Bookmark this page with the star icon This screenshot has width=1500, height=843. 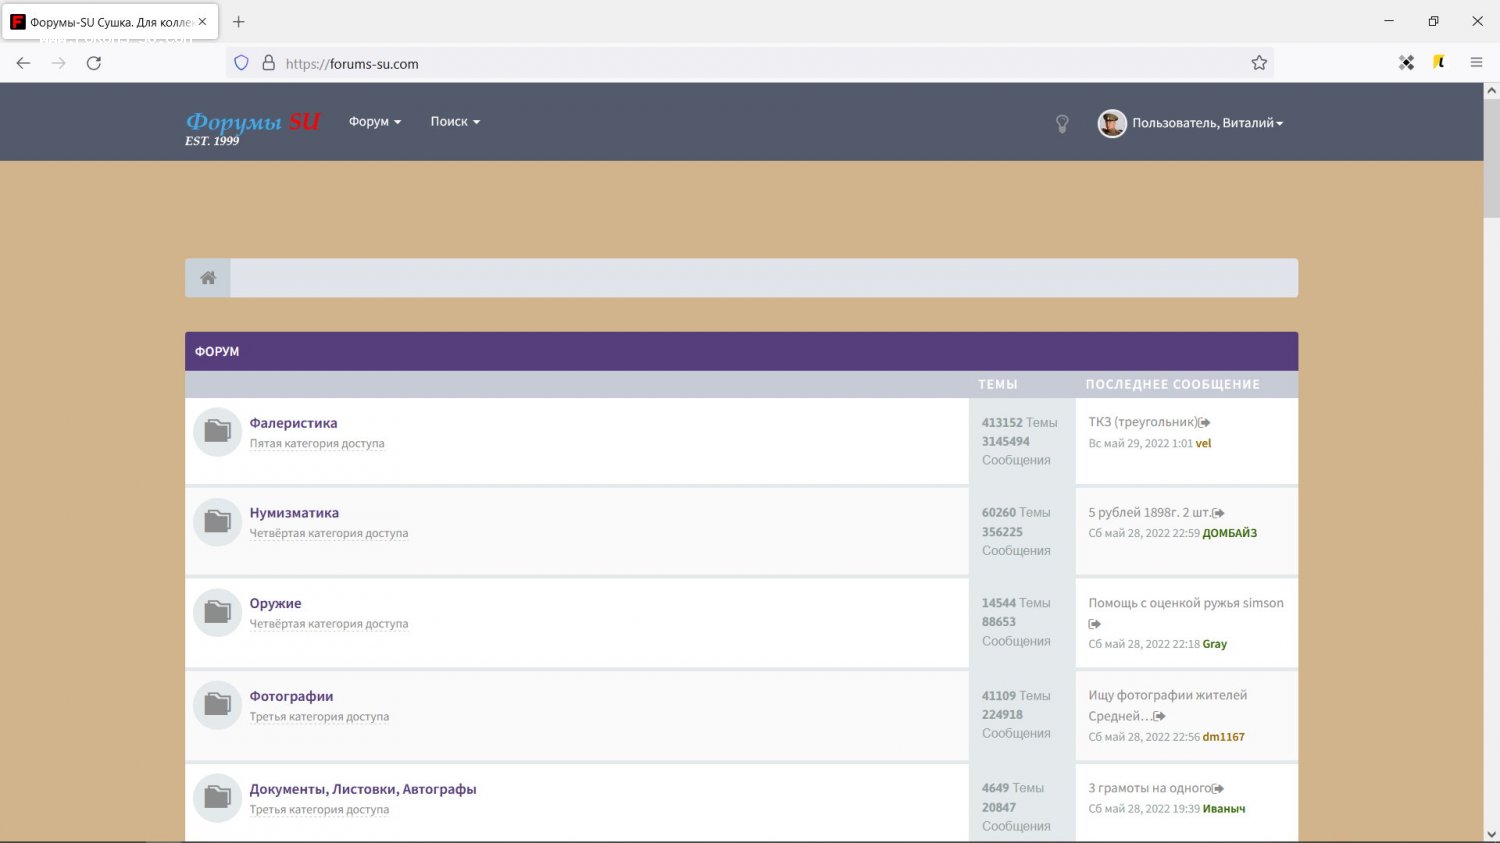(1259, 63)
